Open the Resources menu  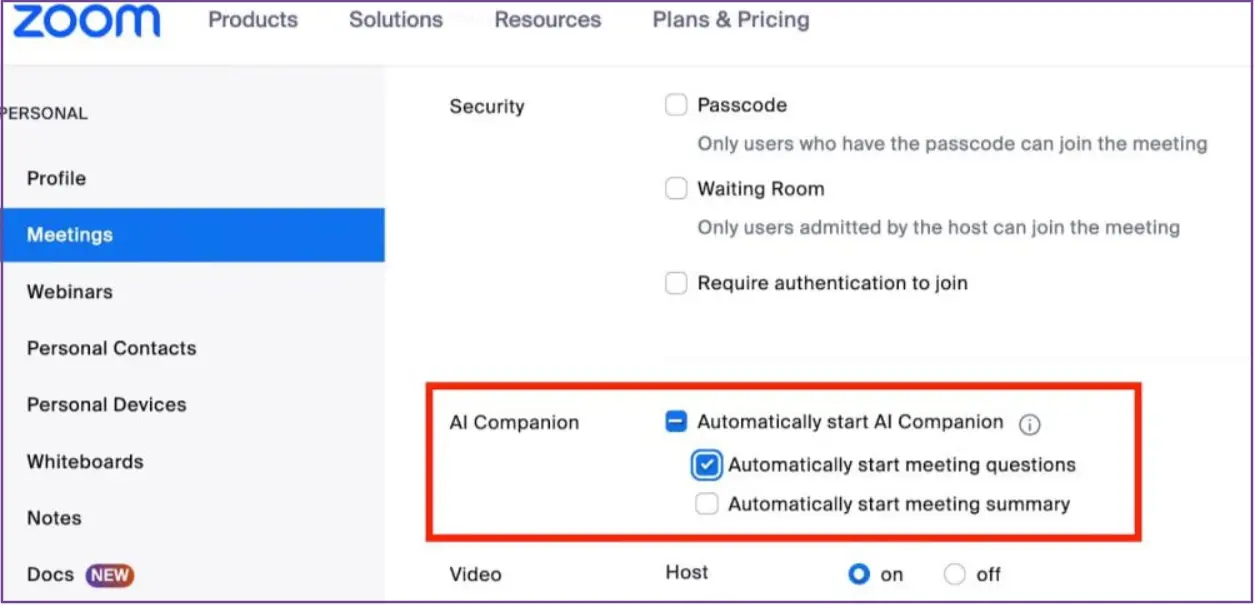pos(547,19)
